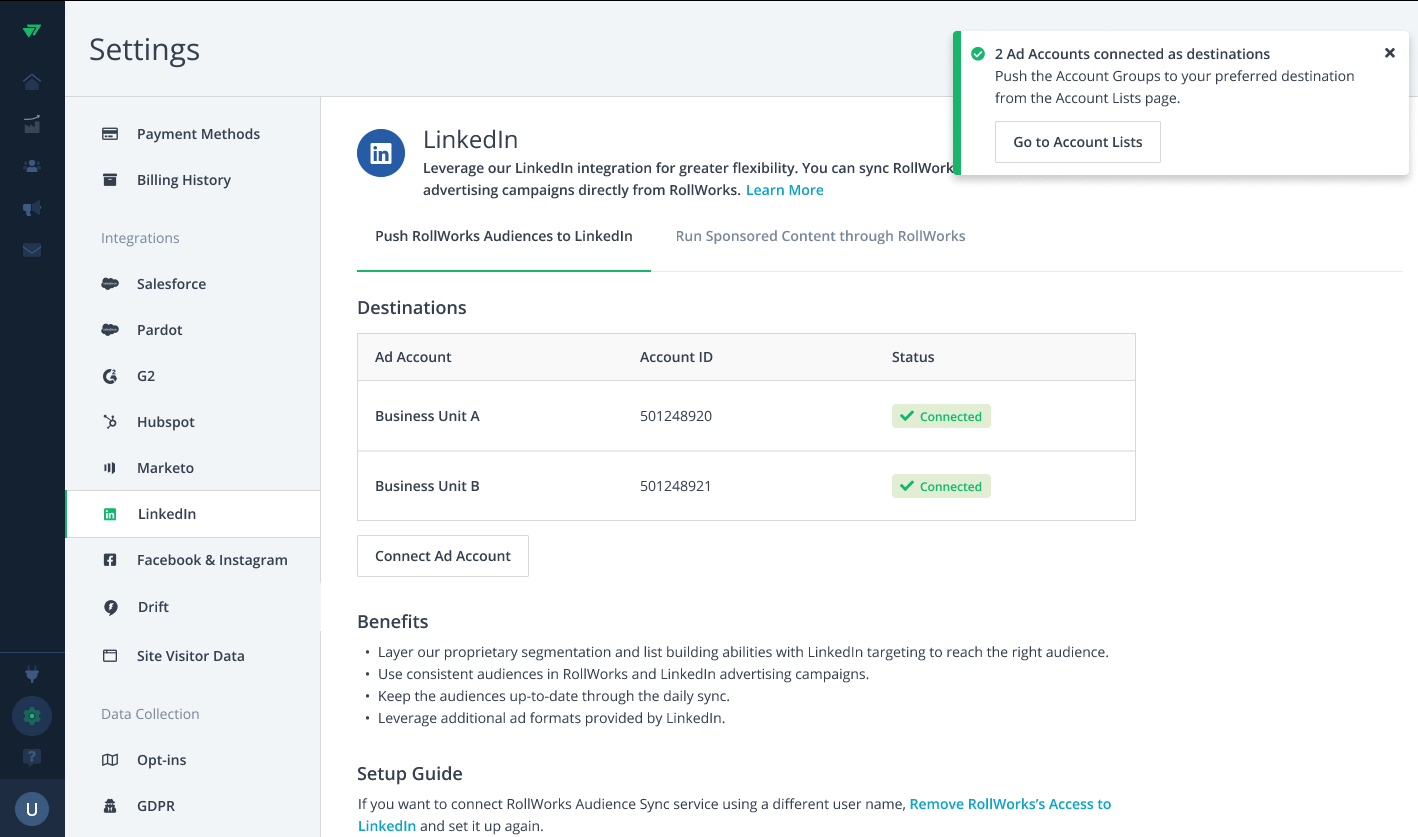Image resolution: width=1418 pixels, height=837 pixels.
Task: Click the Opt-ins map icon
Action: (110, 760)
